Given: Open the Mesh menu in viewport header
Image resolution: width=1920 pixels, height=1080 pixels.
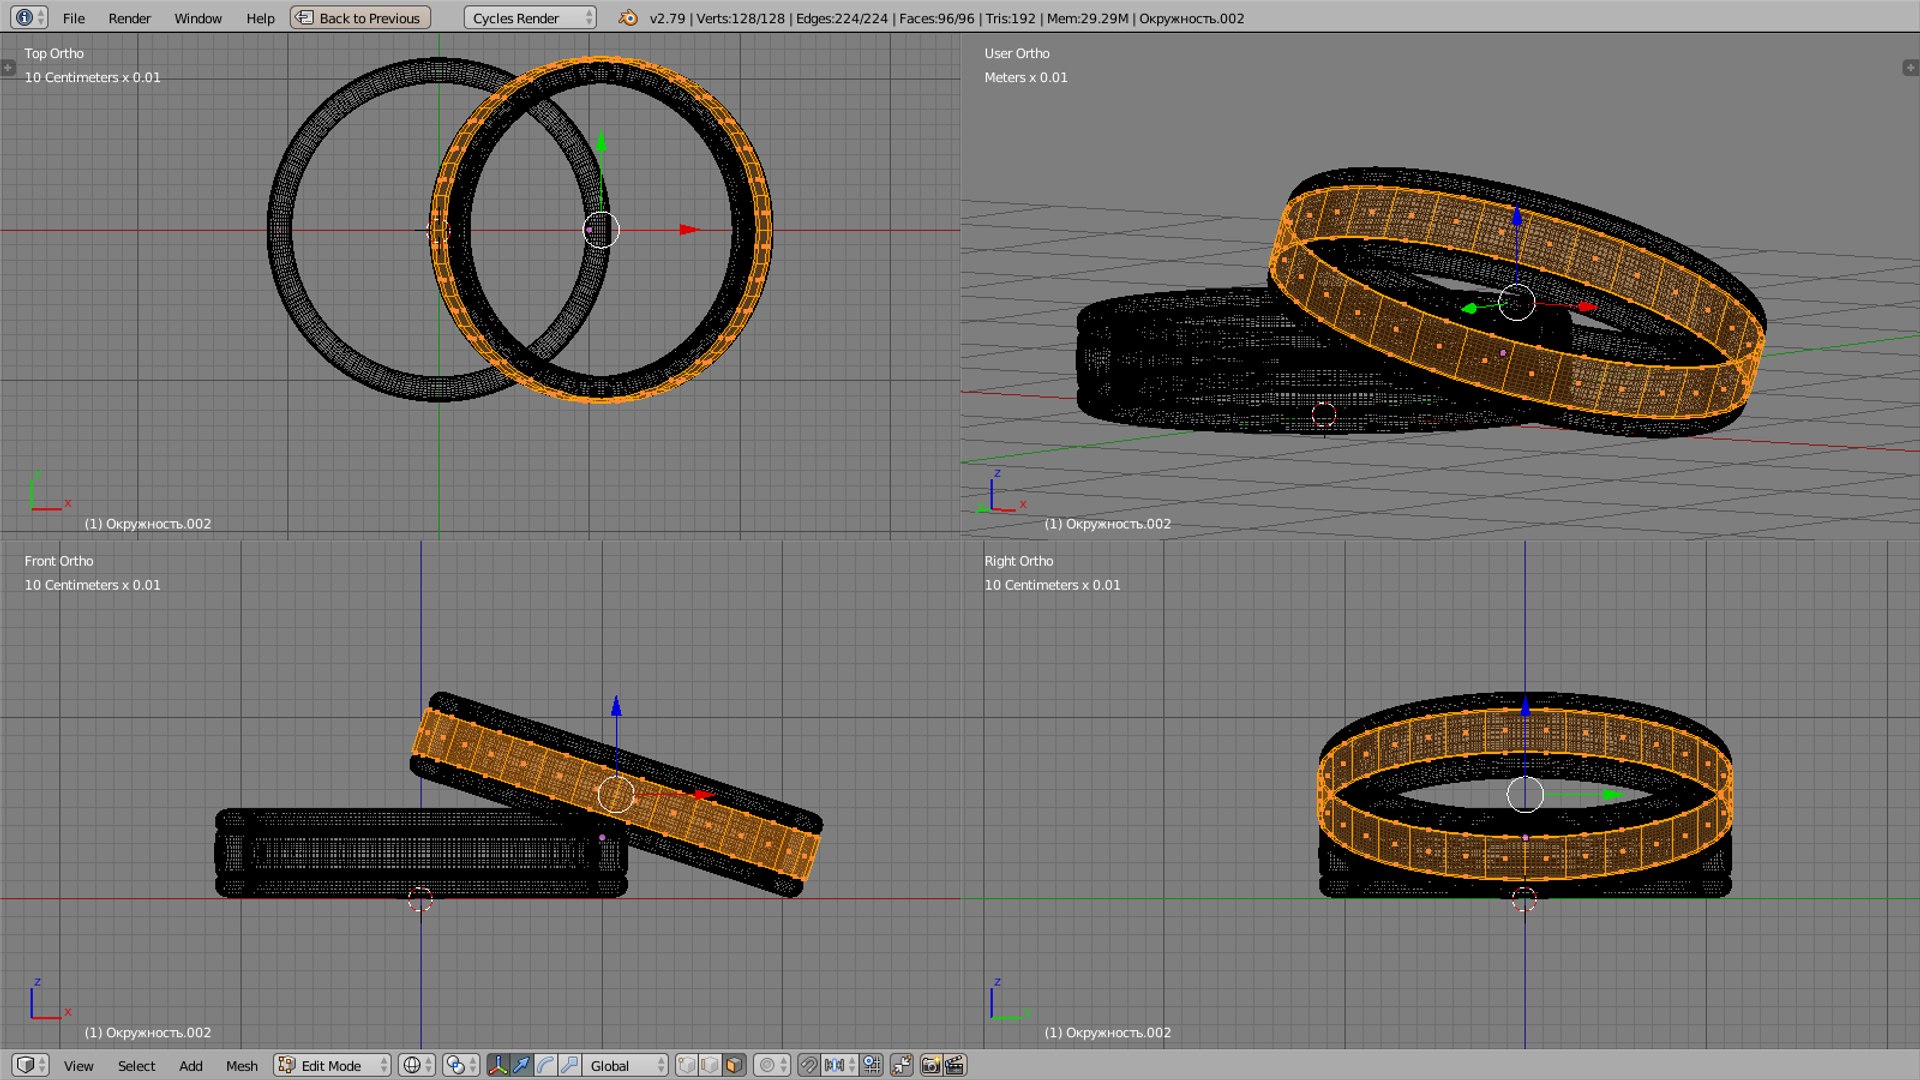Looking at the screenshot, I should pos(241,1066).
